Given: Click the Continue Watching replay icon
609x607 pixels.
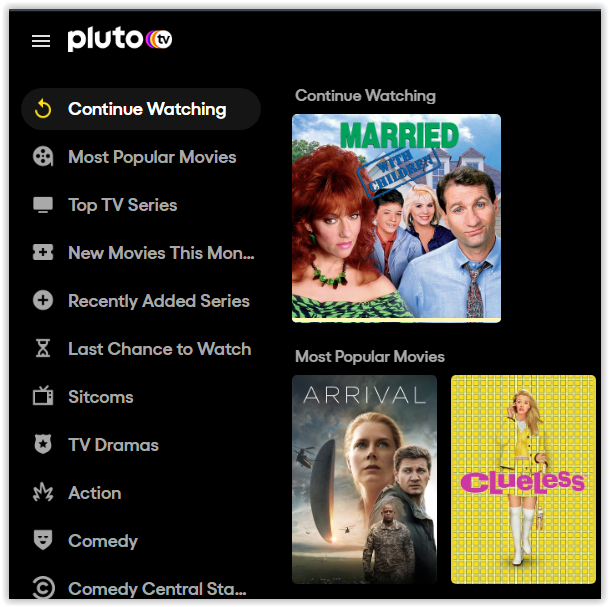Looking at the screenshot, I should click(43, 109).
